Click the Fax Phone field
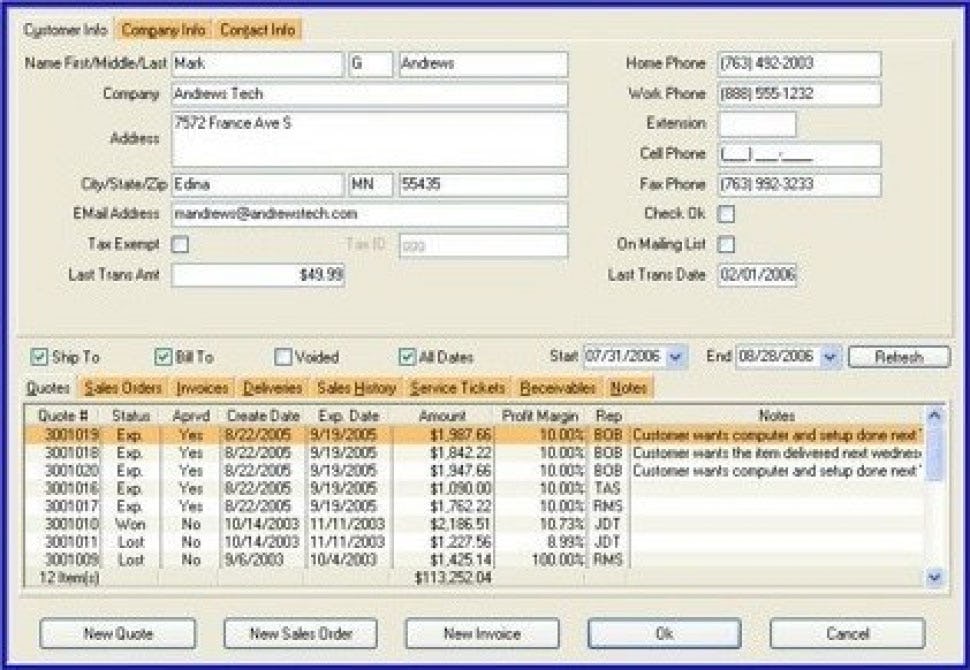Screen dimensions: 970x670 click(x=799, y=184)
